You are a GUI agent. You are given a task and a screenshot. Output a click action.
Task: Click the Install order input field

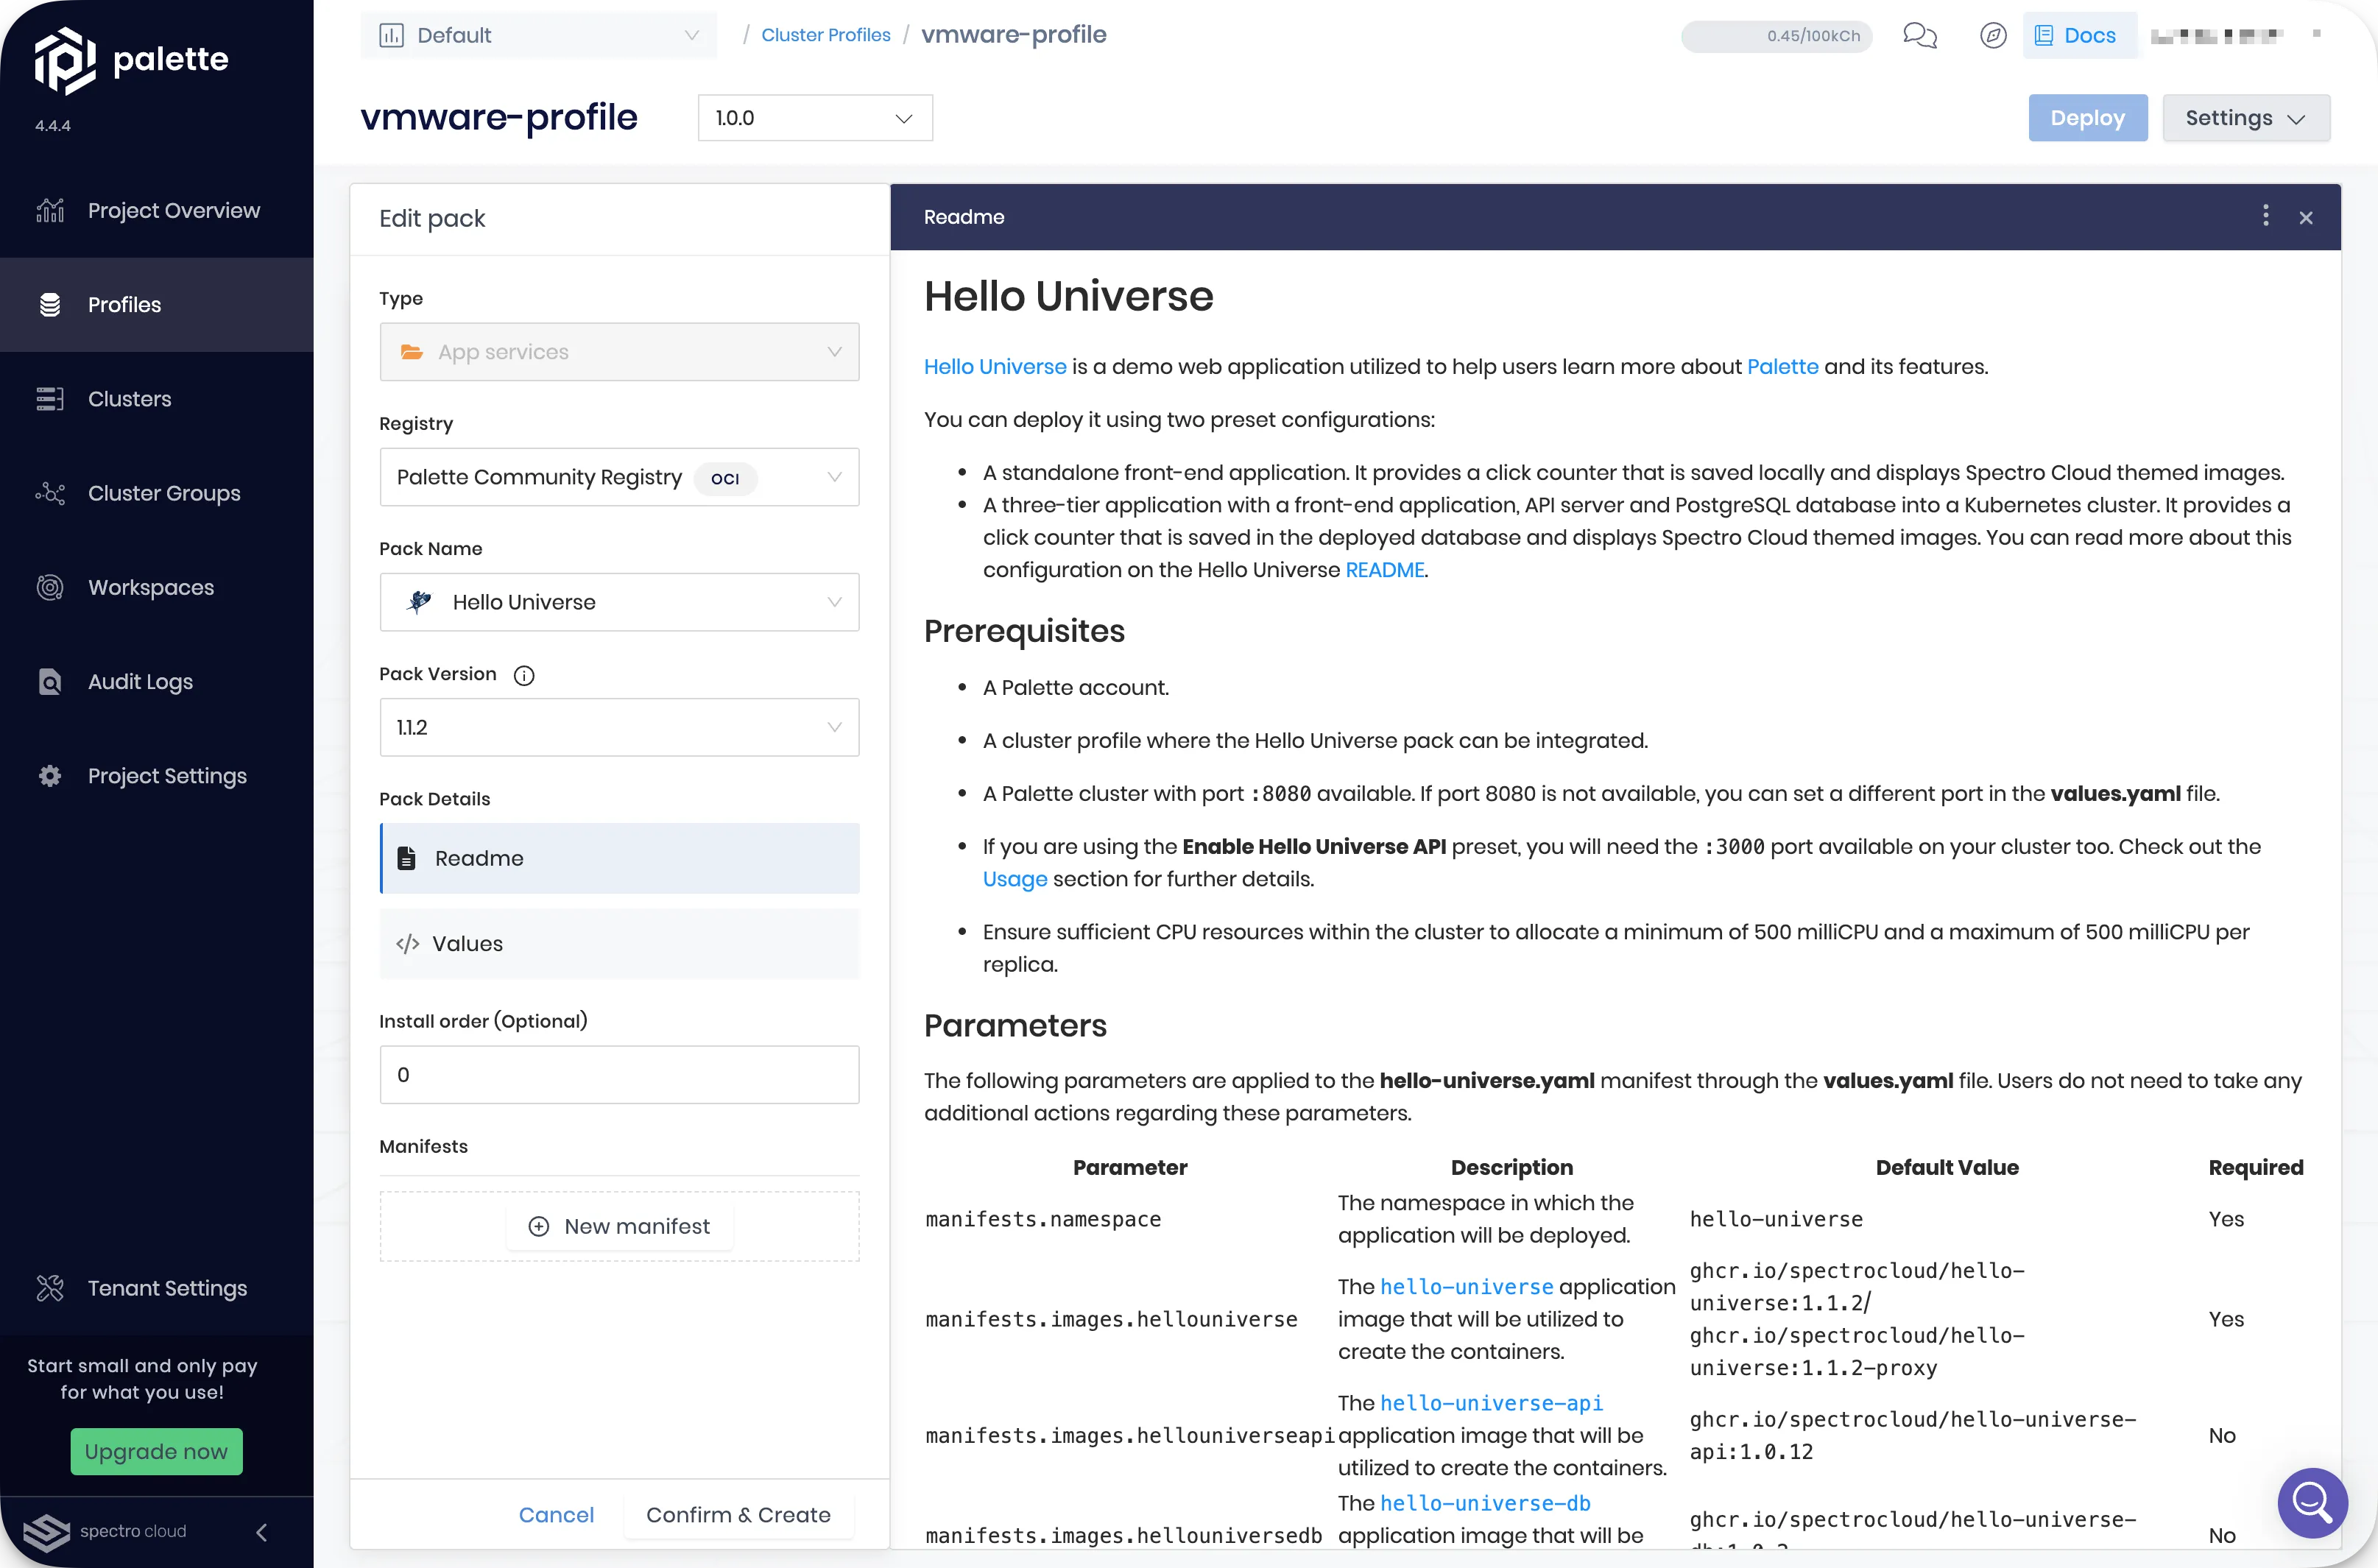(619, 1075)
